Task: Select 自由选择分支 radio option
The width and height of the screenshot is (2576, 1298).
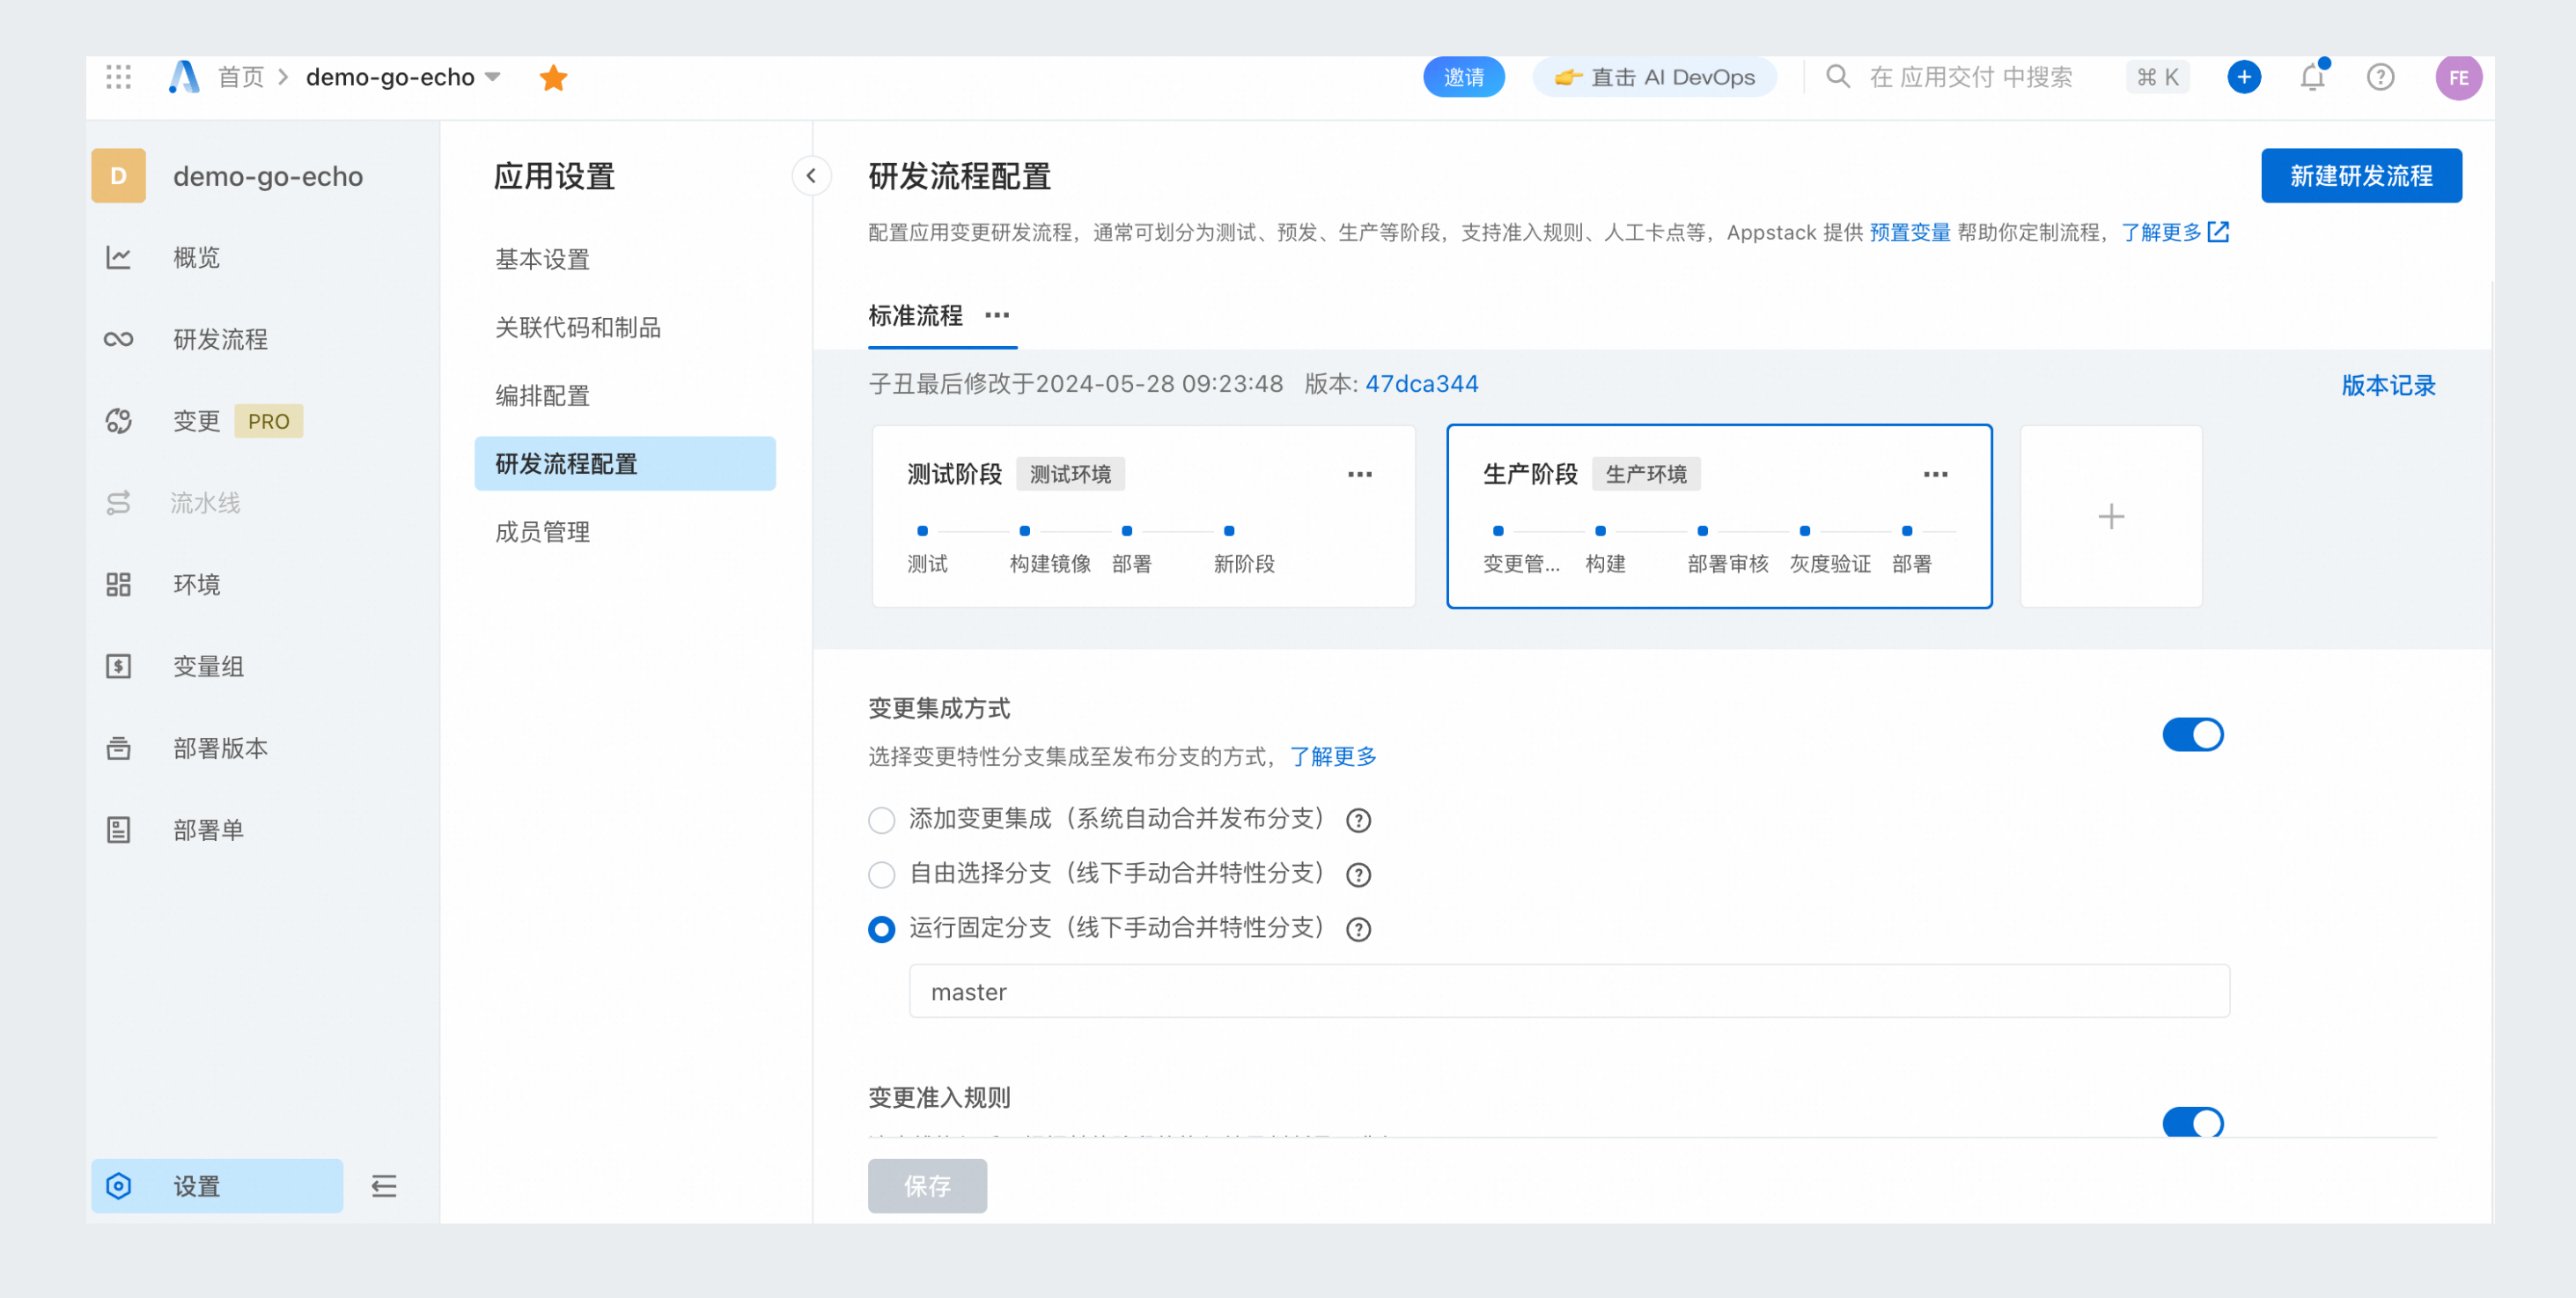Action: pos(881,875)
